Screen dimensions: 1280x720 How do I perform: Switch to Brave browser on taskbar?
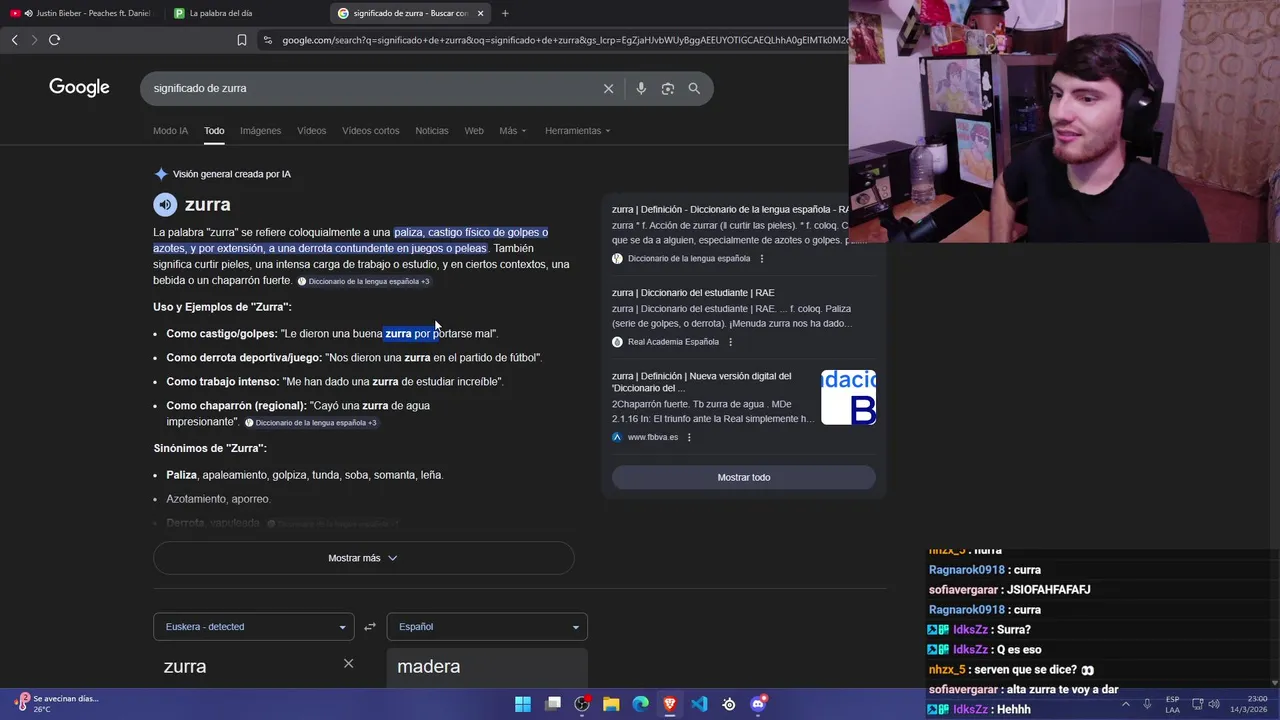670,704
